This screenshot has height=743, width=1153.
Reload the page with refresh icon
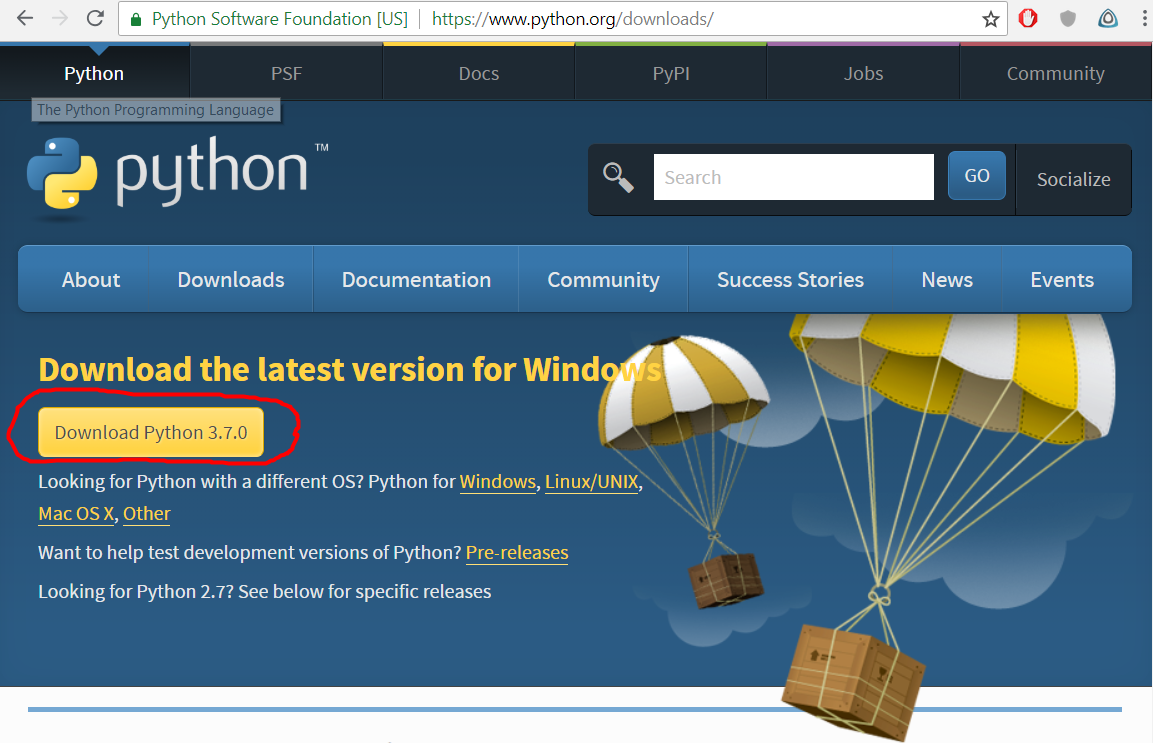[95, 18]
